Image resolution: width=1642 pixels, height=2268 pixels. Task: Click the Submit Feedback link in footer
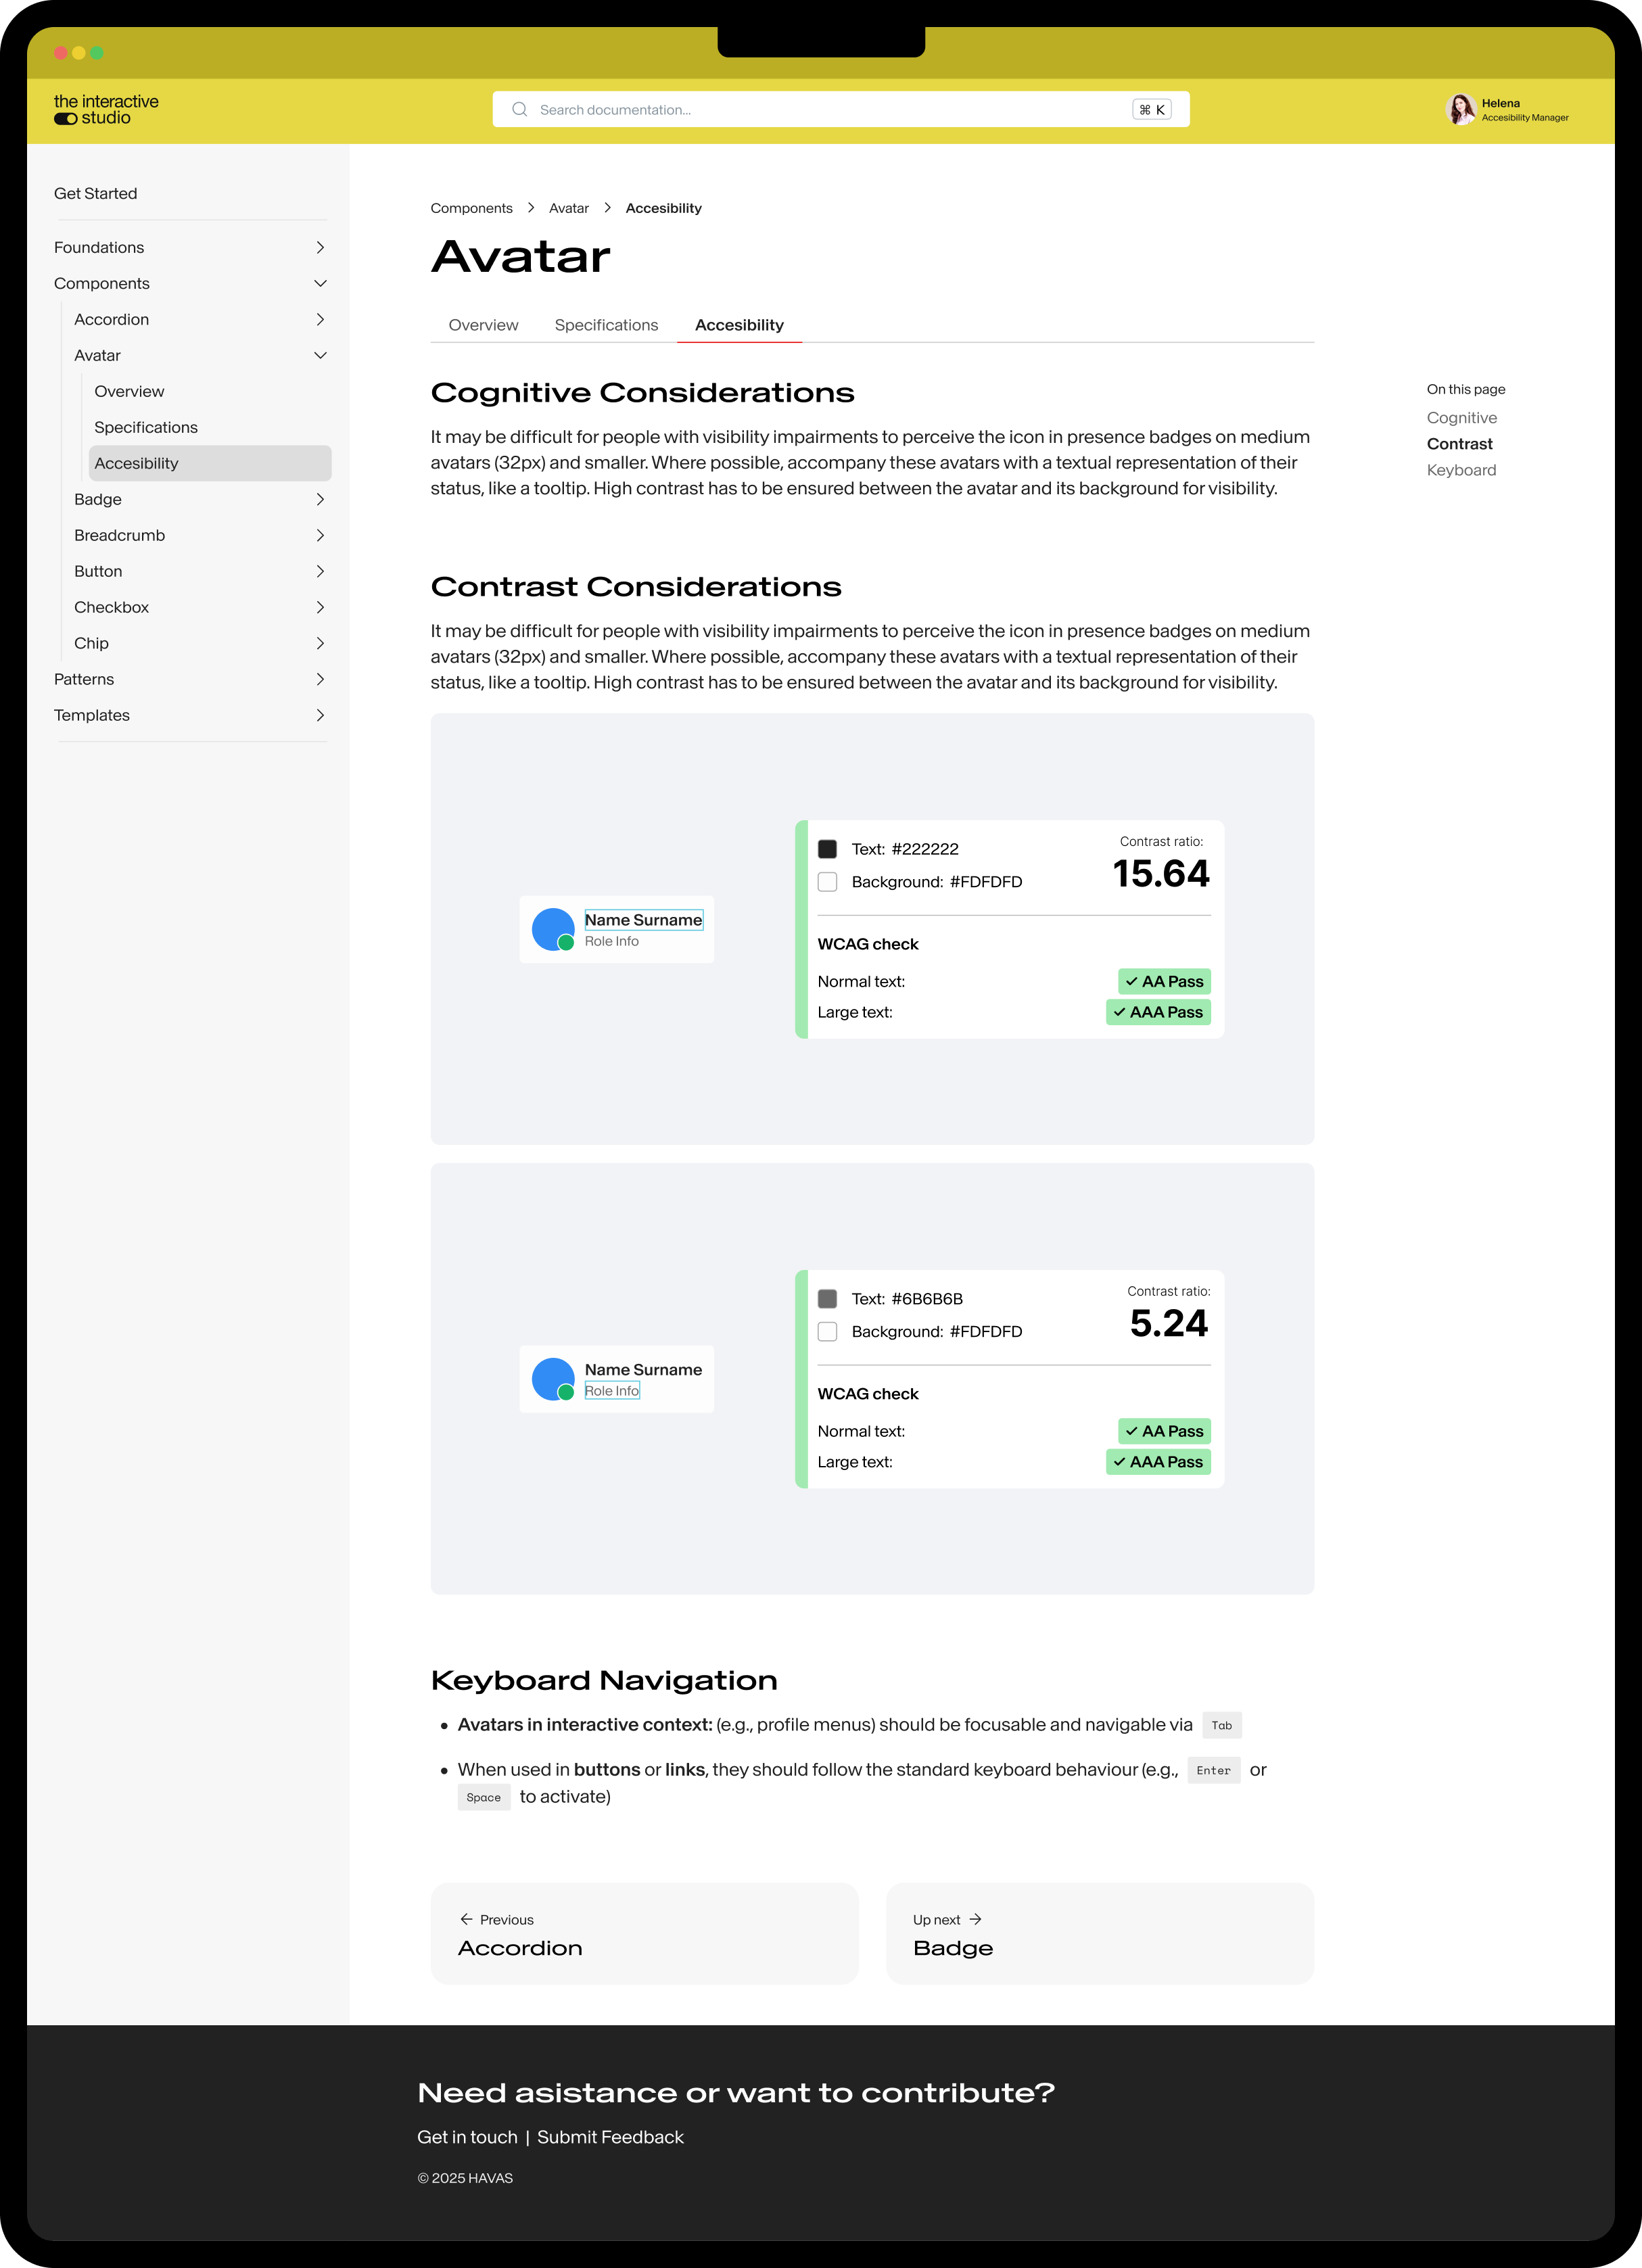(610, 2136)
